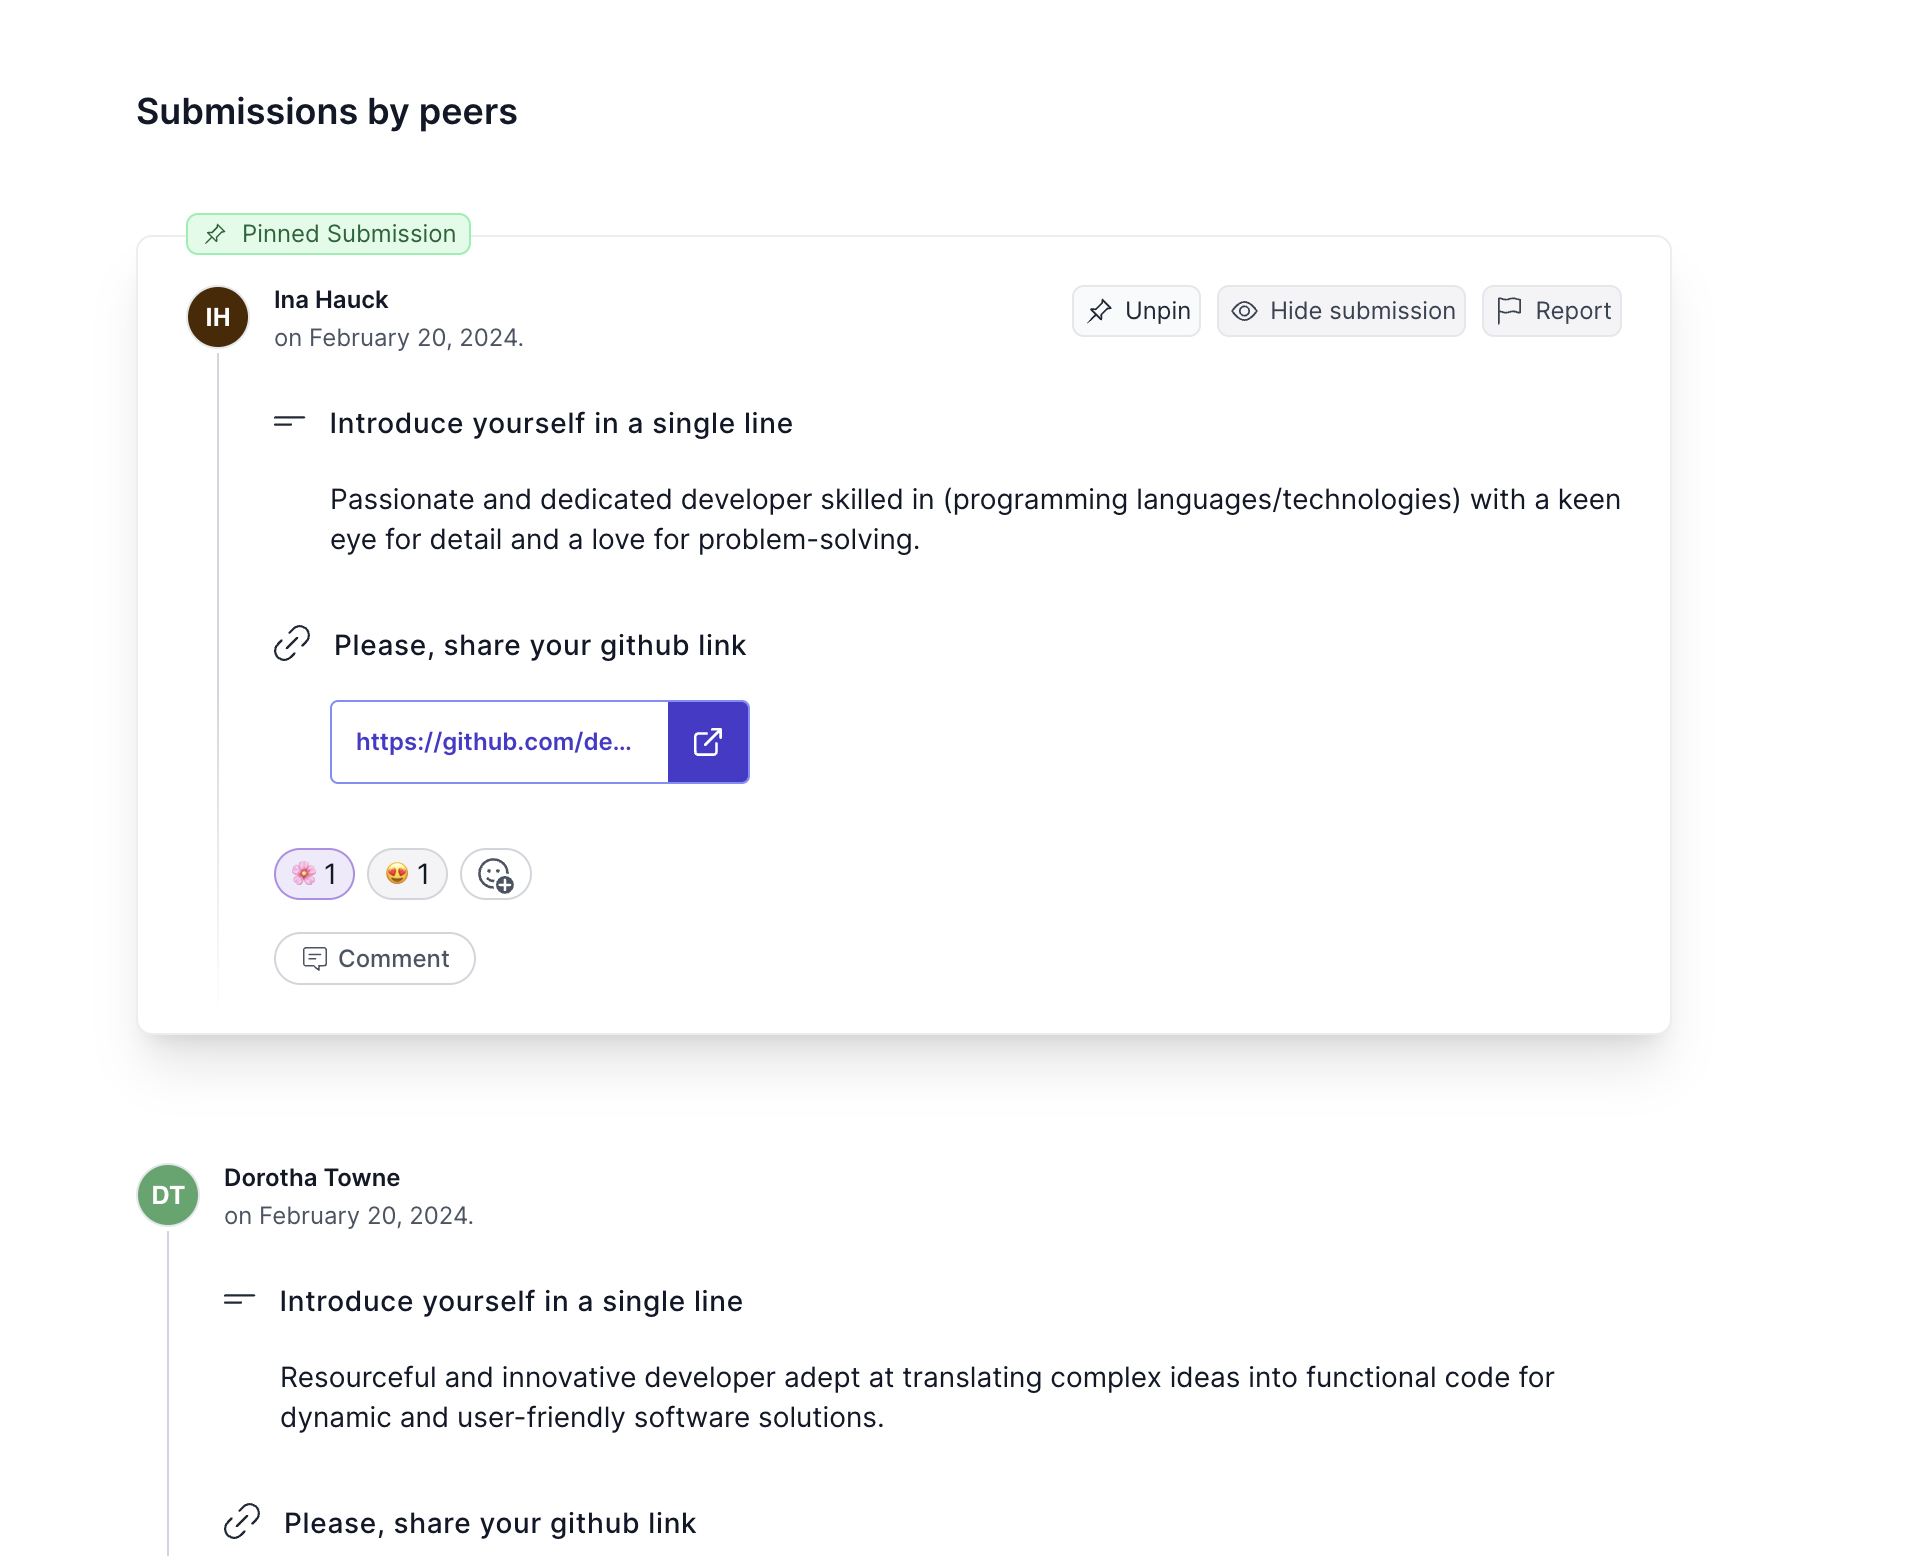
Task: Comment on Ina Hauck's submission
Action: [x=375, y=959]
